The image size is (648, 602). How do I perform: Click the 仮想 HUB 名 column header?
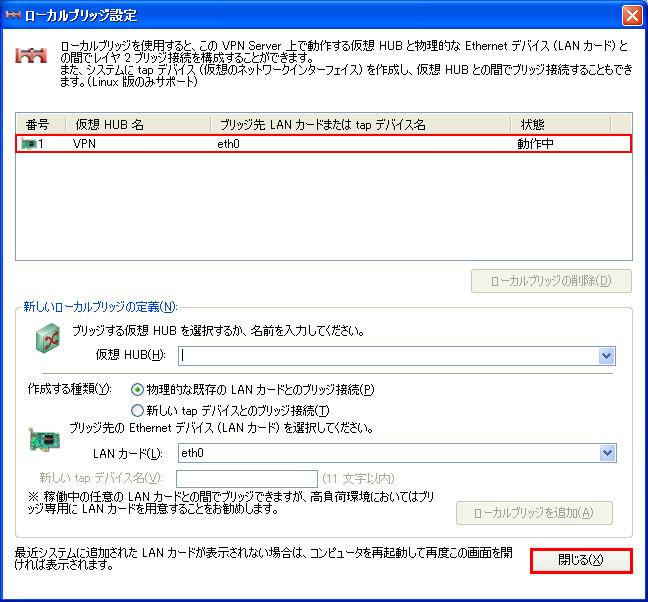click(138, 124)
